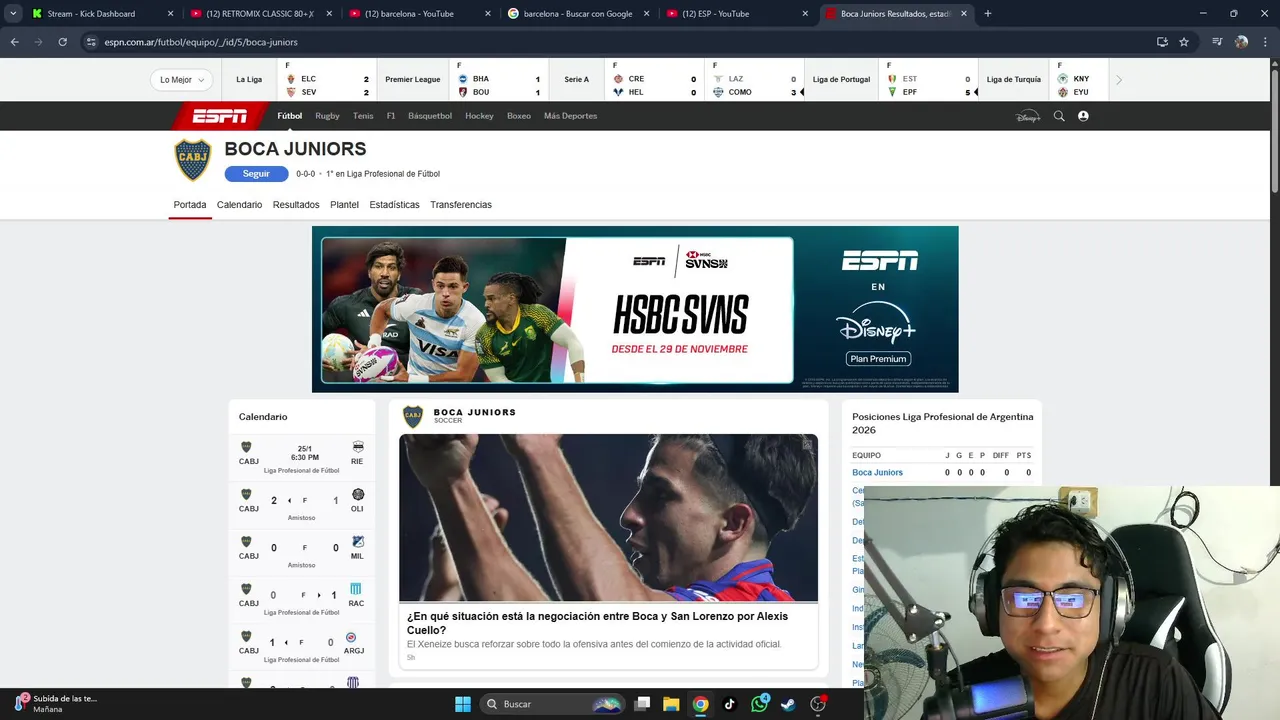Click the Chrome icon in the taskbar
The width and height of the screenshot is (1280, 720).
[700, 704]
